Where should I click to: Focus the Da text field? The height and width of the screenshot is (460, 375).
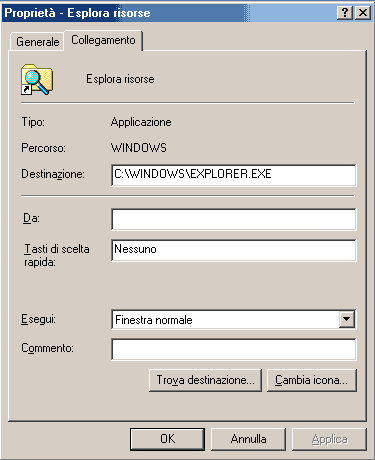(x=234, y=219)
